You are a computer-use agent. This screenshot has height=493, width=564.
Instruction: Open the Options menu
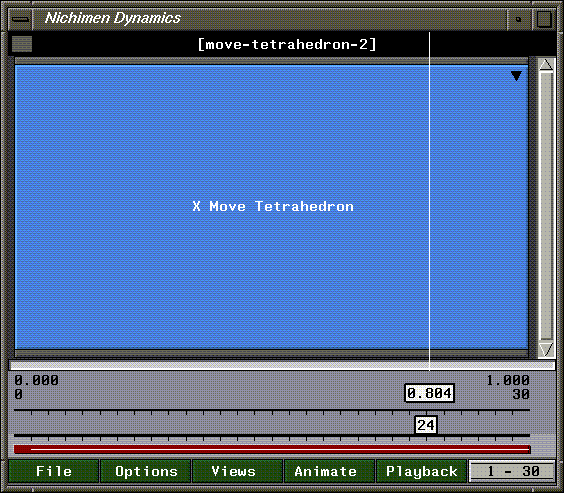146,471
